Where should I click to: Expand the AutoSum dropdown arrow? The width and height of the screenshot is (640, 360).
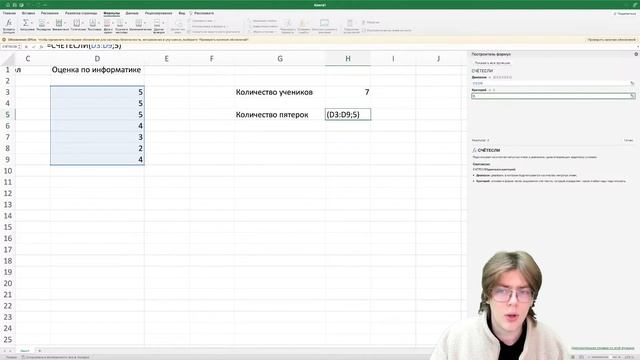(x=31, y=23)
